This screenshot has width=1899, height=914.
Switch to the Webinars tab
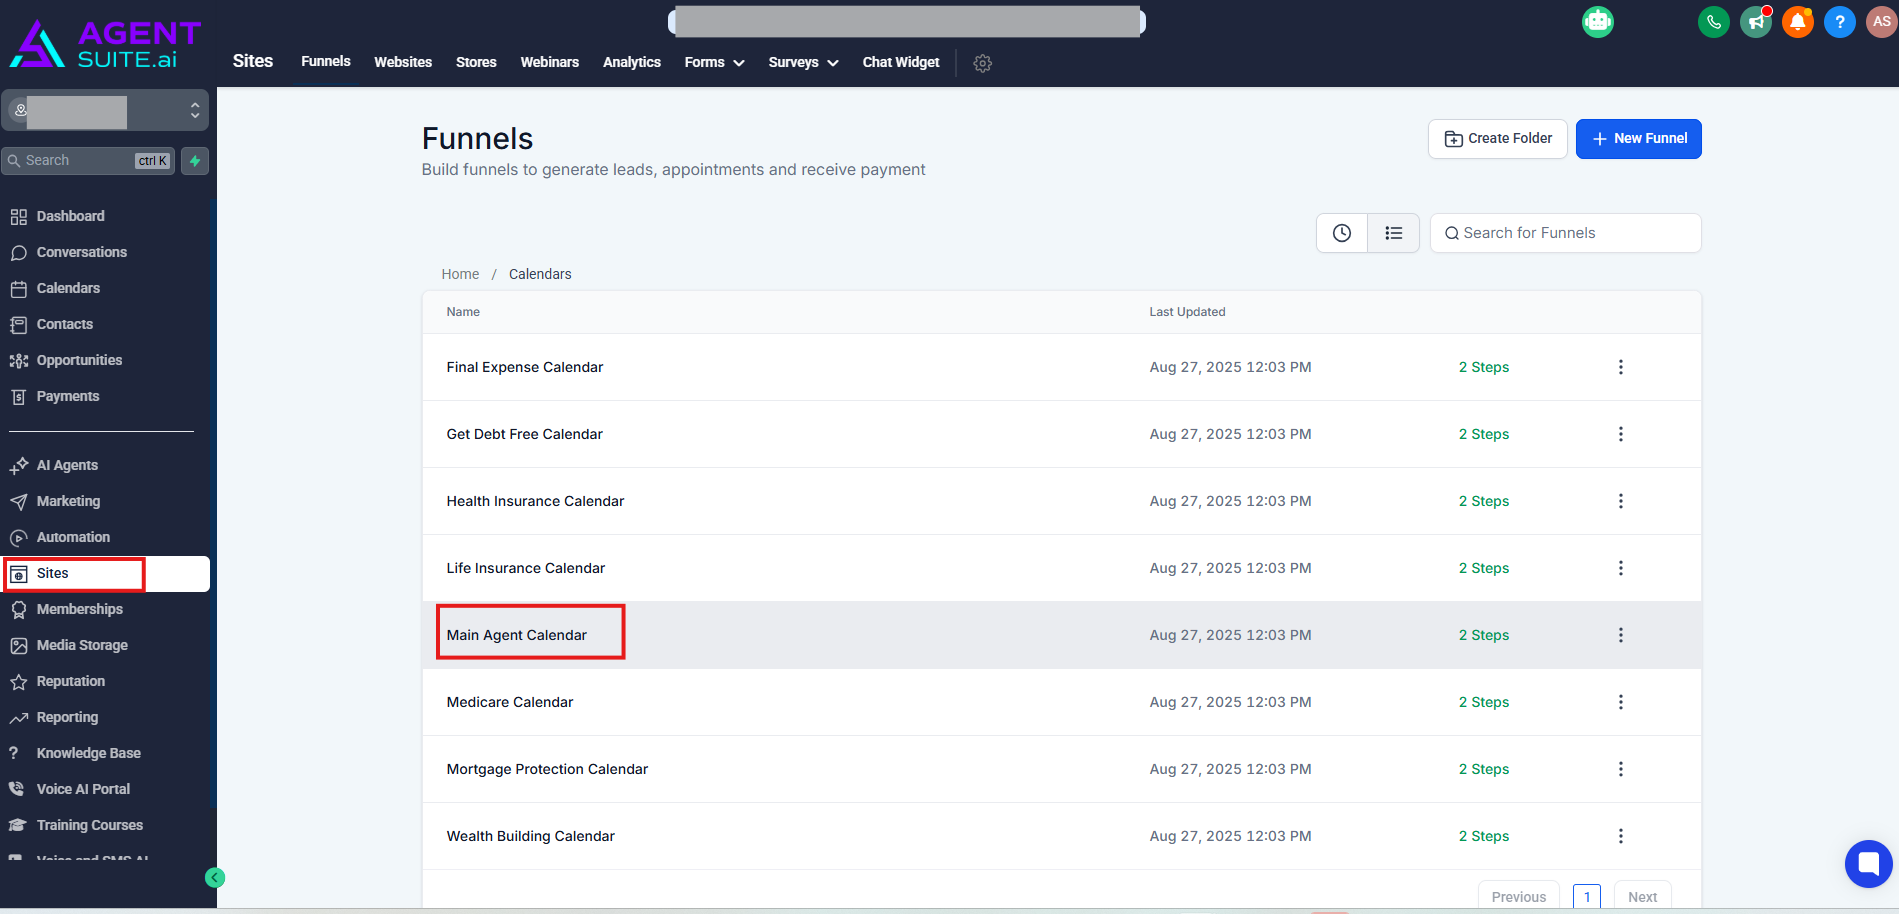tap(550, 62)
